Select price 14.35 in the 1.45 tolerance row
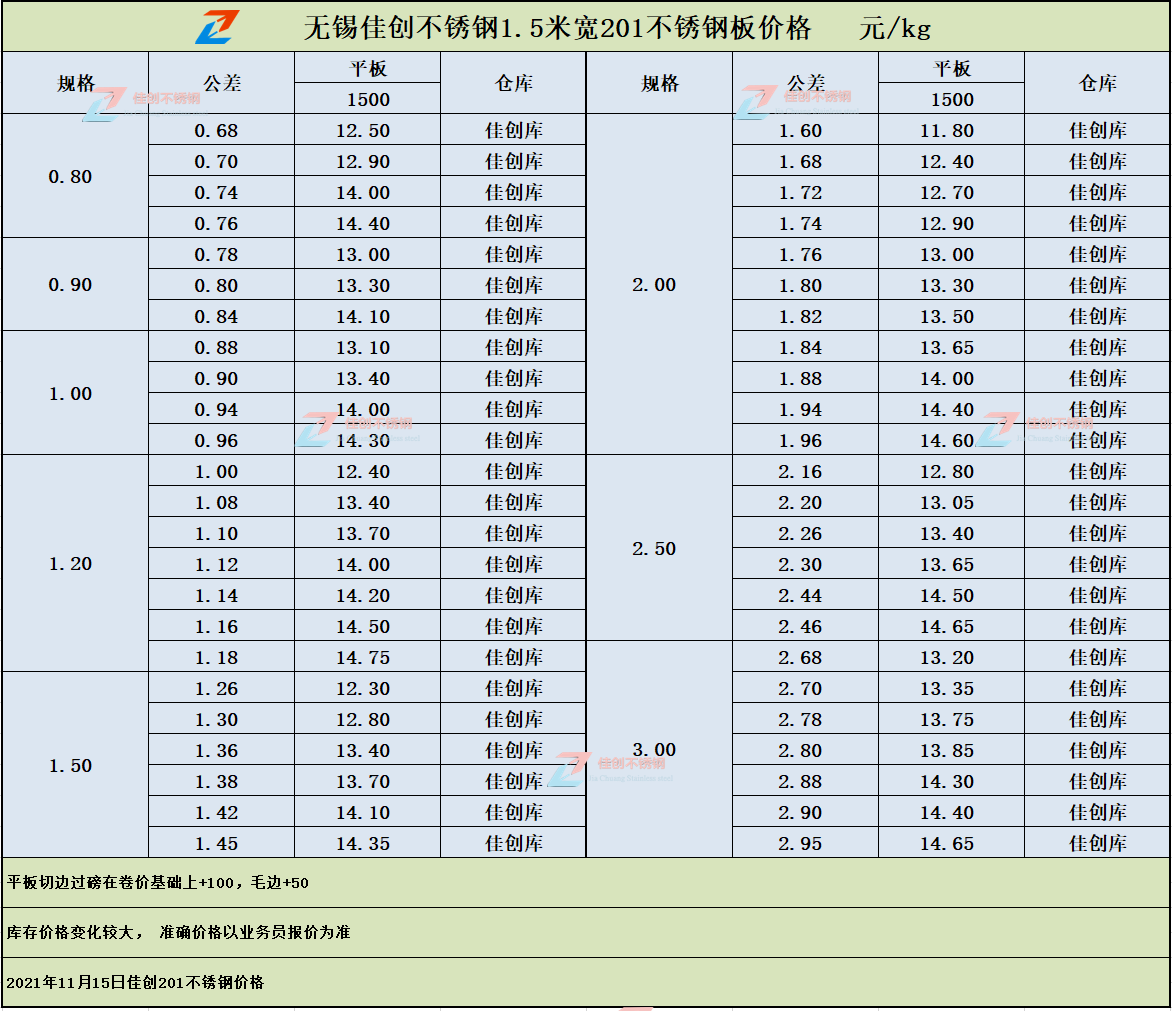The width and height of the screenshot is (1172, 1011). (363, 844)
